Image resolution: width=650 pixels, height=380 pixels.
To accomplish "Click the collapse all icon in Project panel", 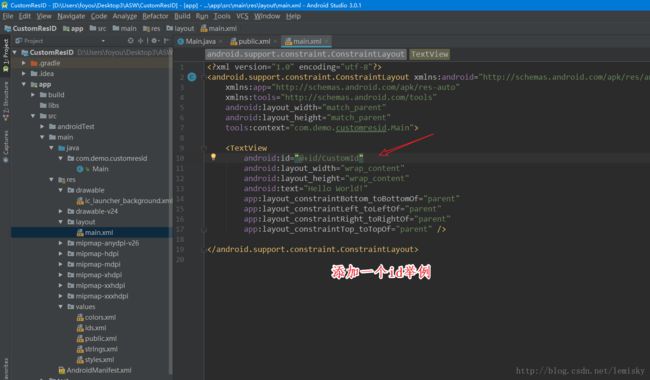I will pyautogui.click(x=141, y=41).
